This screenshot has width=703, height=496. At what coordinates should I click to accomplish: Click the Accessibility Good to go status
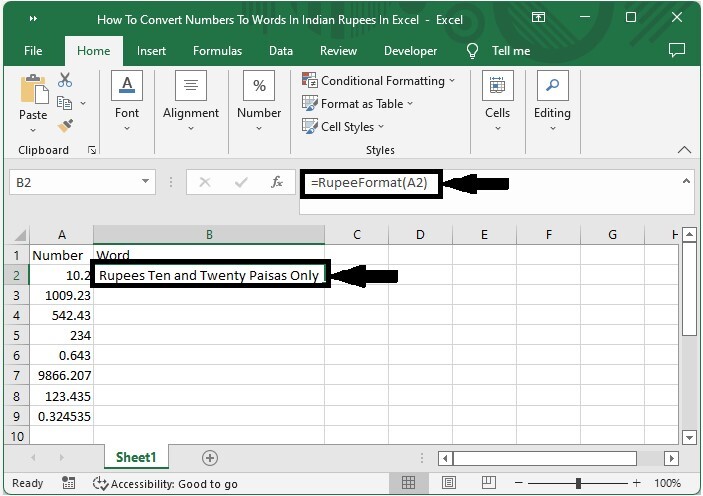tap(165, 483)
